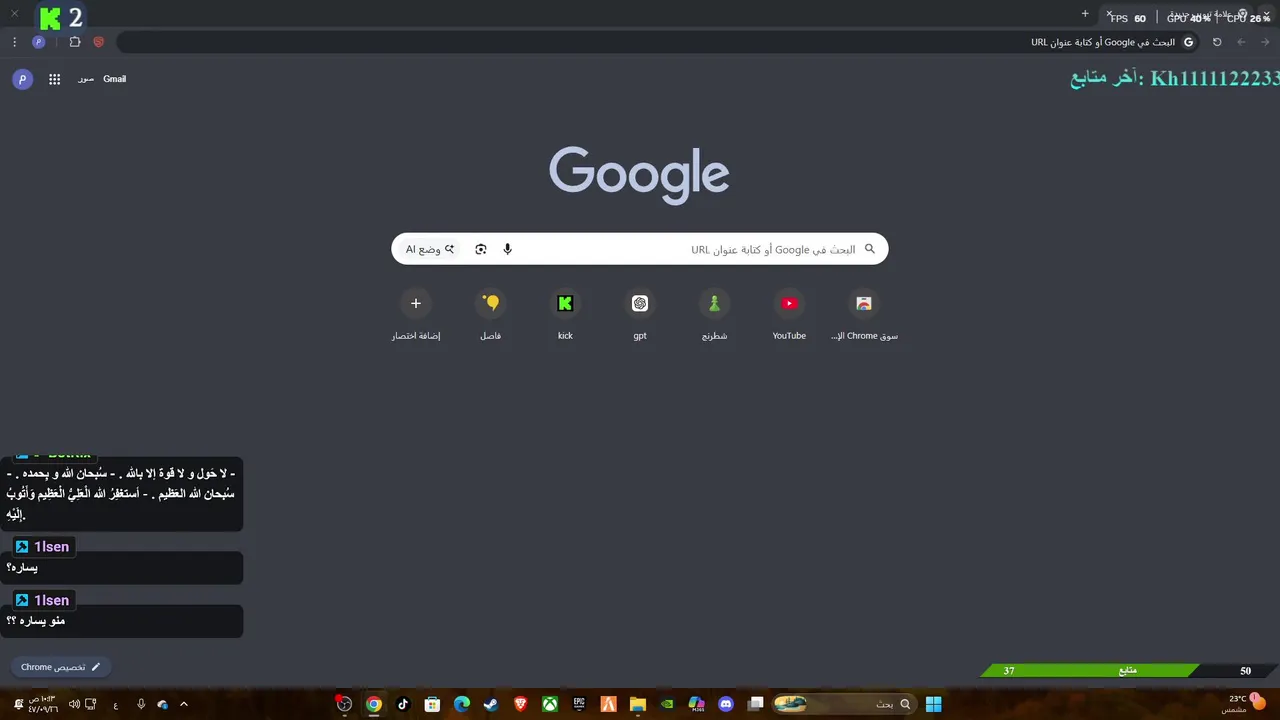Open a new browser tab

pos(1085,14)
